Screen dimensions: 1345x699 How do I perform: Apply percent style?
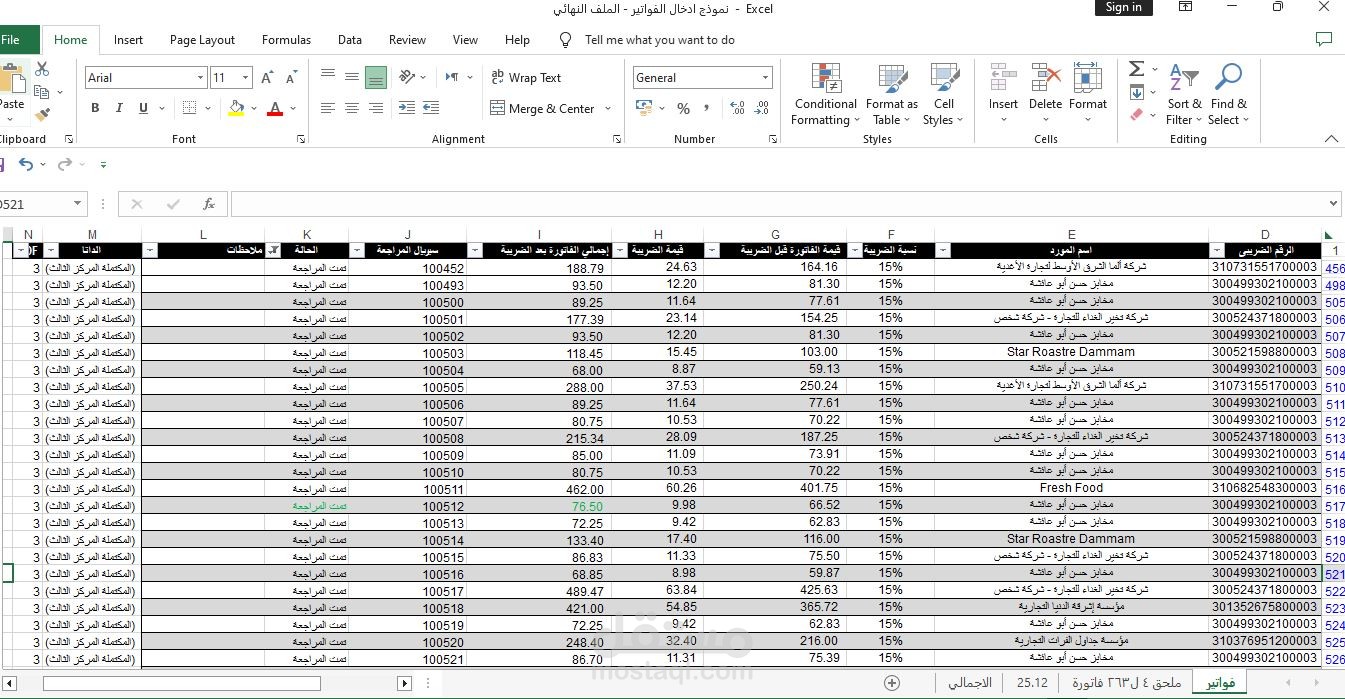pos(683,108)
